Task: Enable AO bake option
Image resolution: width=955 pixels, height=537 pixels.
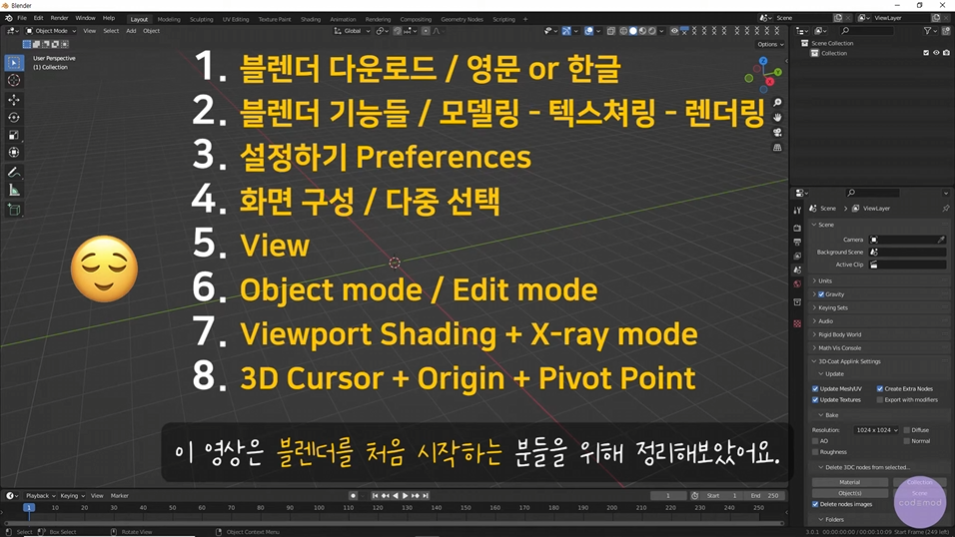Action: [816, 441]
